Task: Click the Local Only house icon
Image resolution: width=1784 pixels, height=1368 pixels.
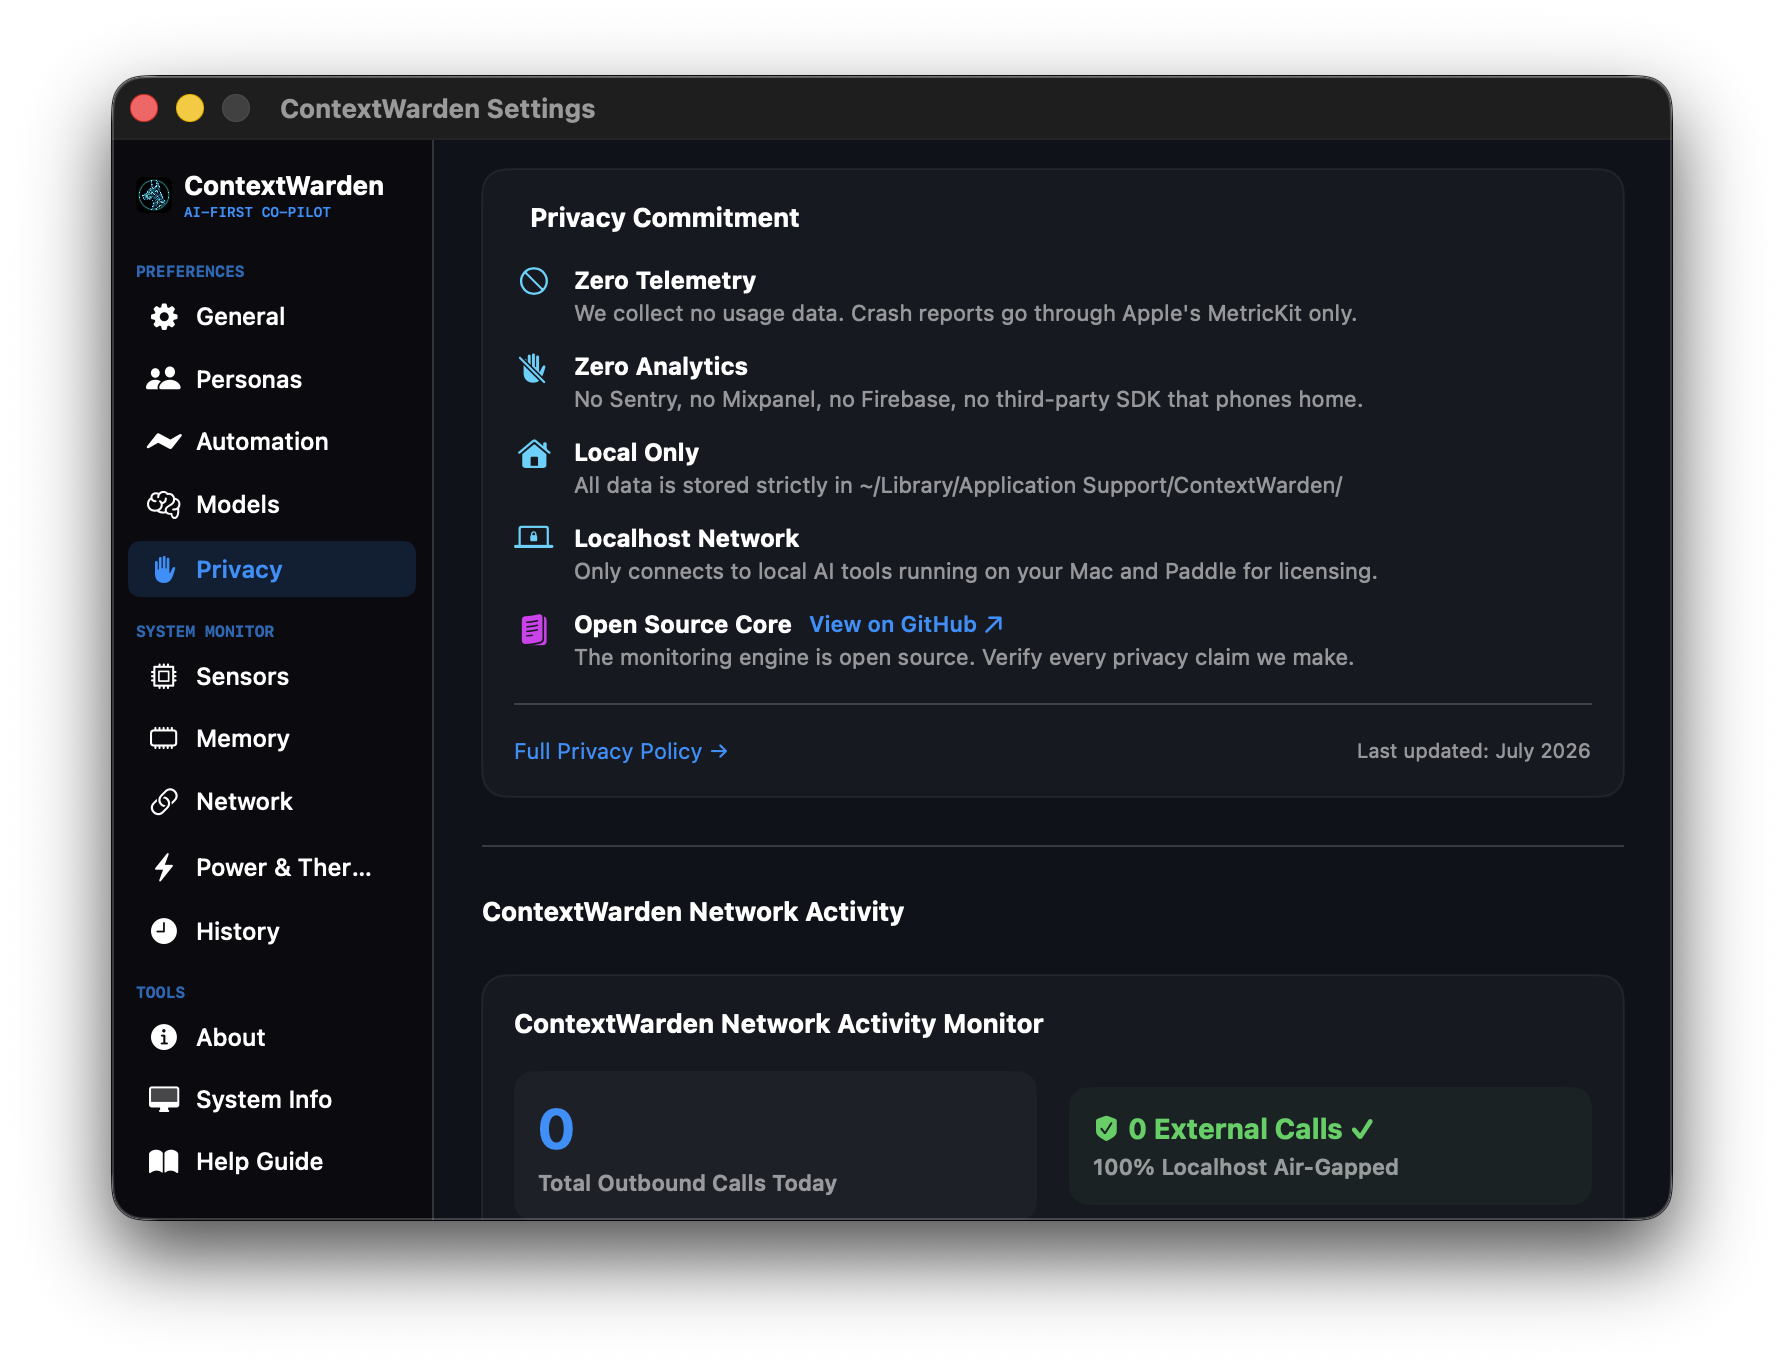Action: click(534, 454)
